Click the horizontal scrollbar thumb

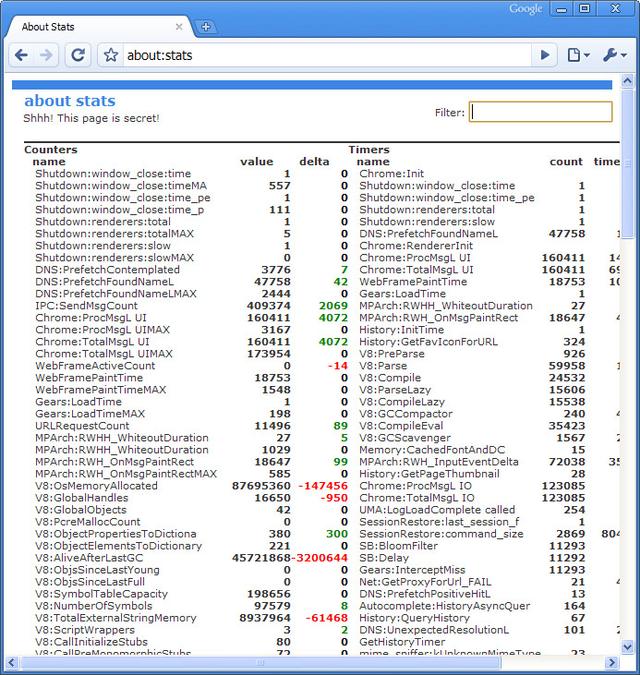coord(260,662)
